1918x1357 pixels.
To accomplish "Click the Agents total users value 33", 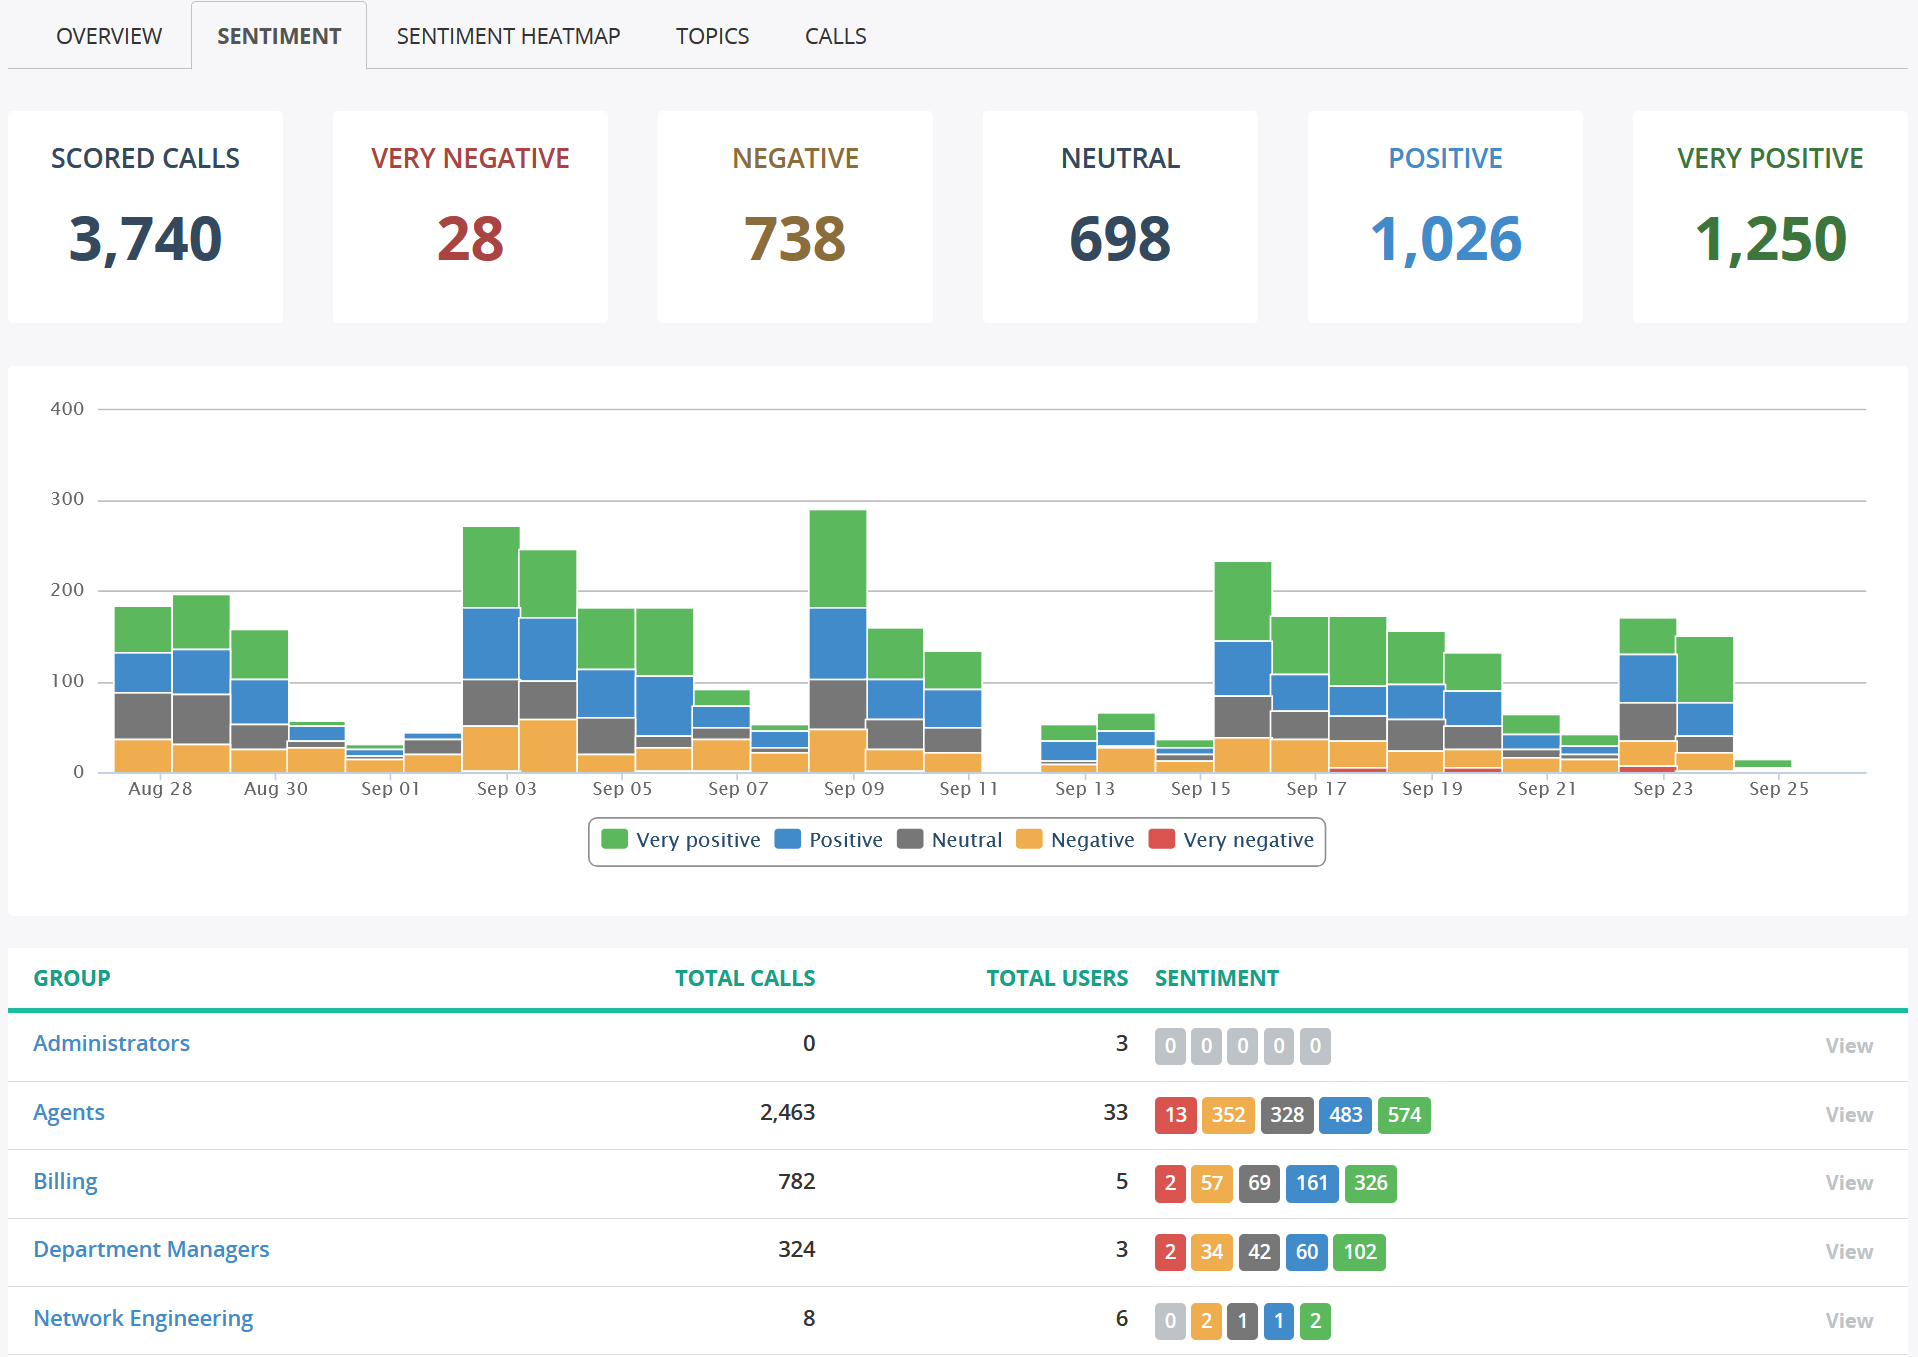I will click(1116, 1112).
